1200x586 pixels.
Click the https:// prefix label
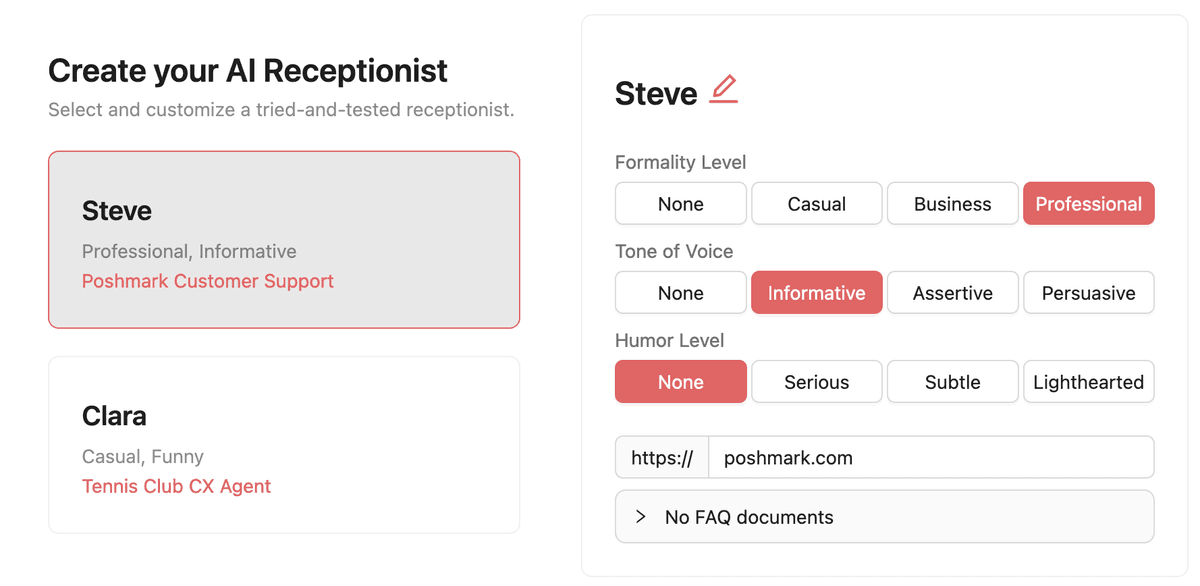tap(661, 457)
